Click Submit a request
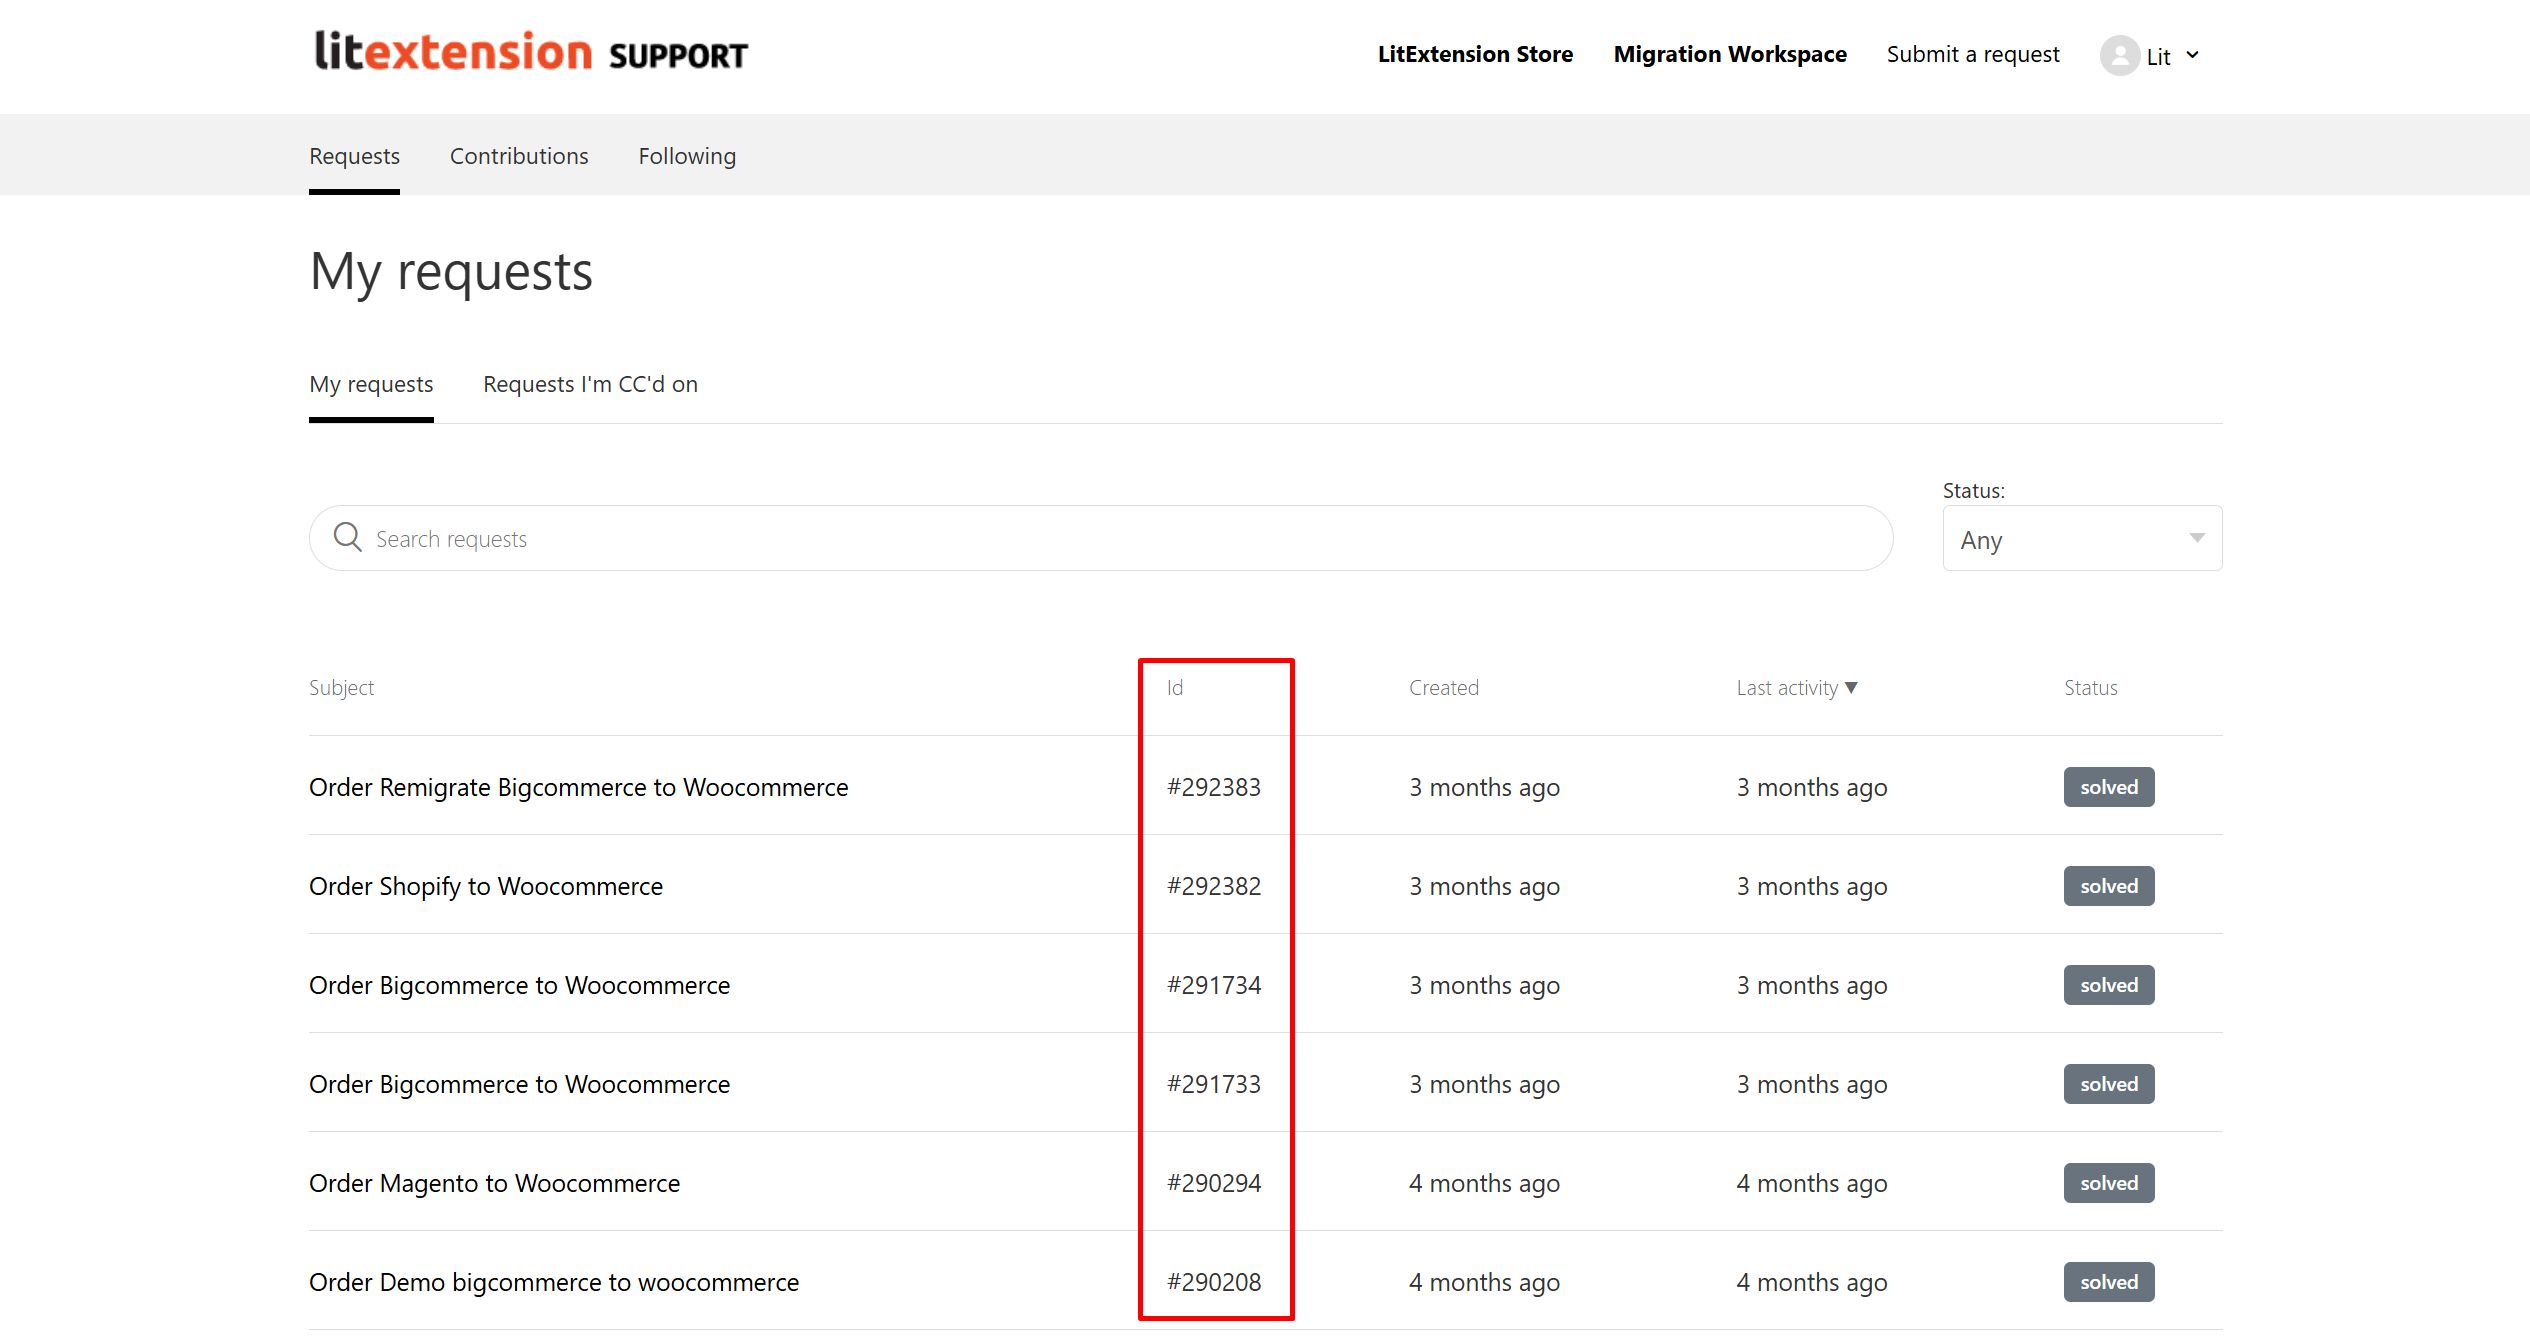The image size is (2530, 1336). point(1973,54)
